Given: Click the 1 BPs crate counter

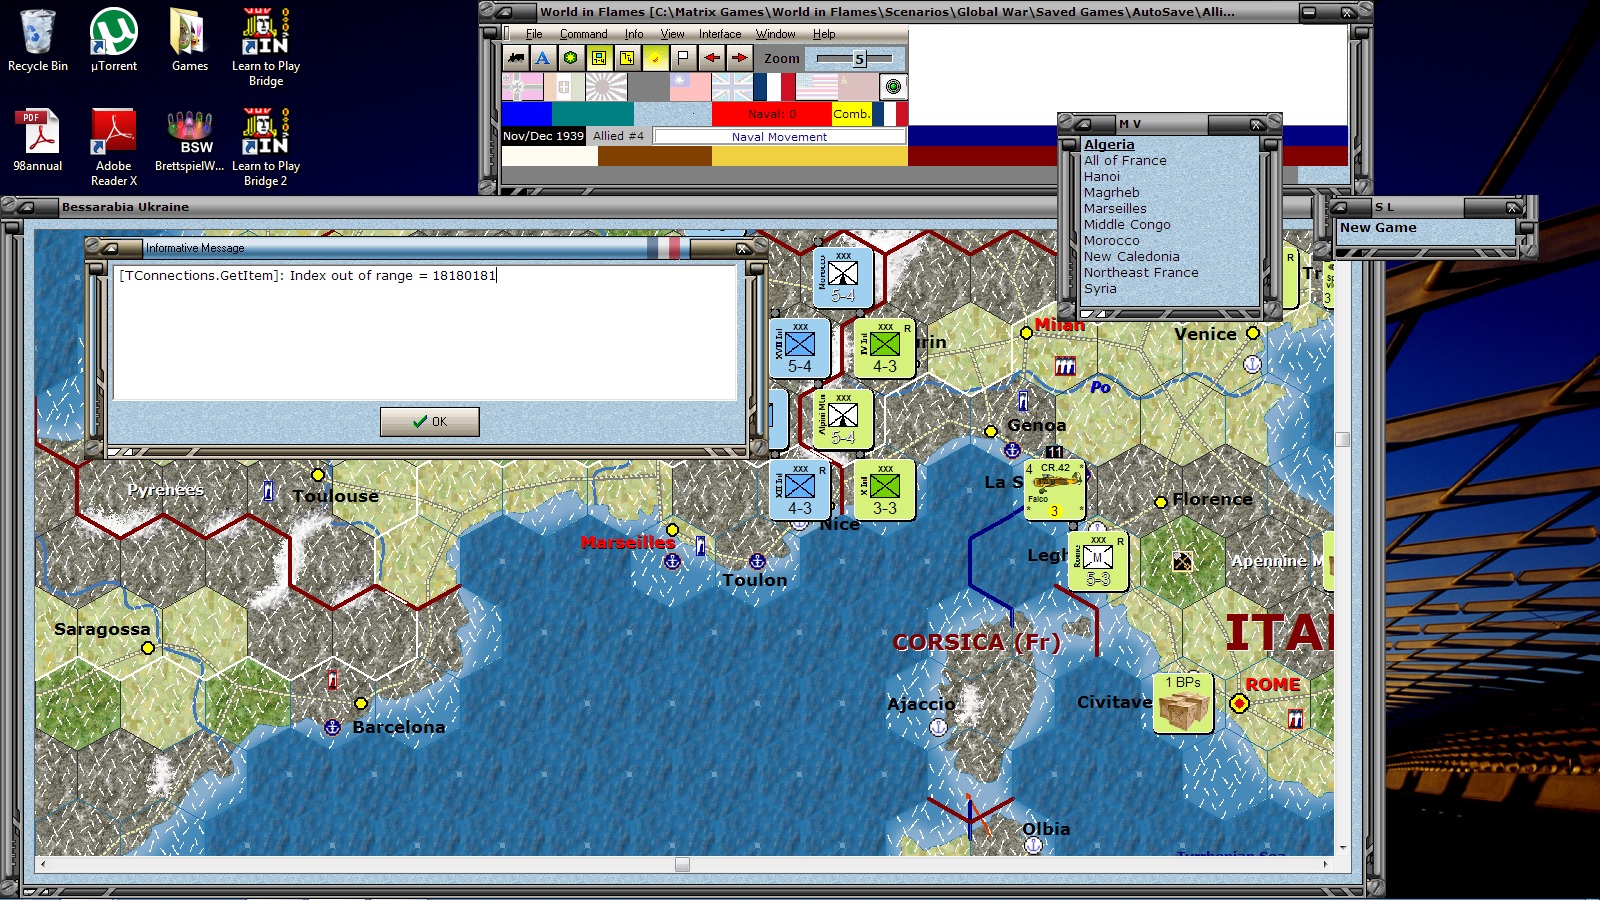Looking at the screenshot, I should 1183,703.
